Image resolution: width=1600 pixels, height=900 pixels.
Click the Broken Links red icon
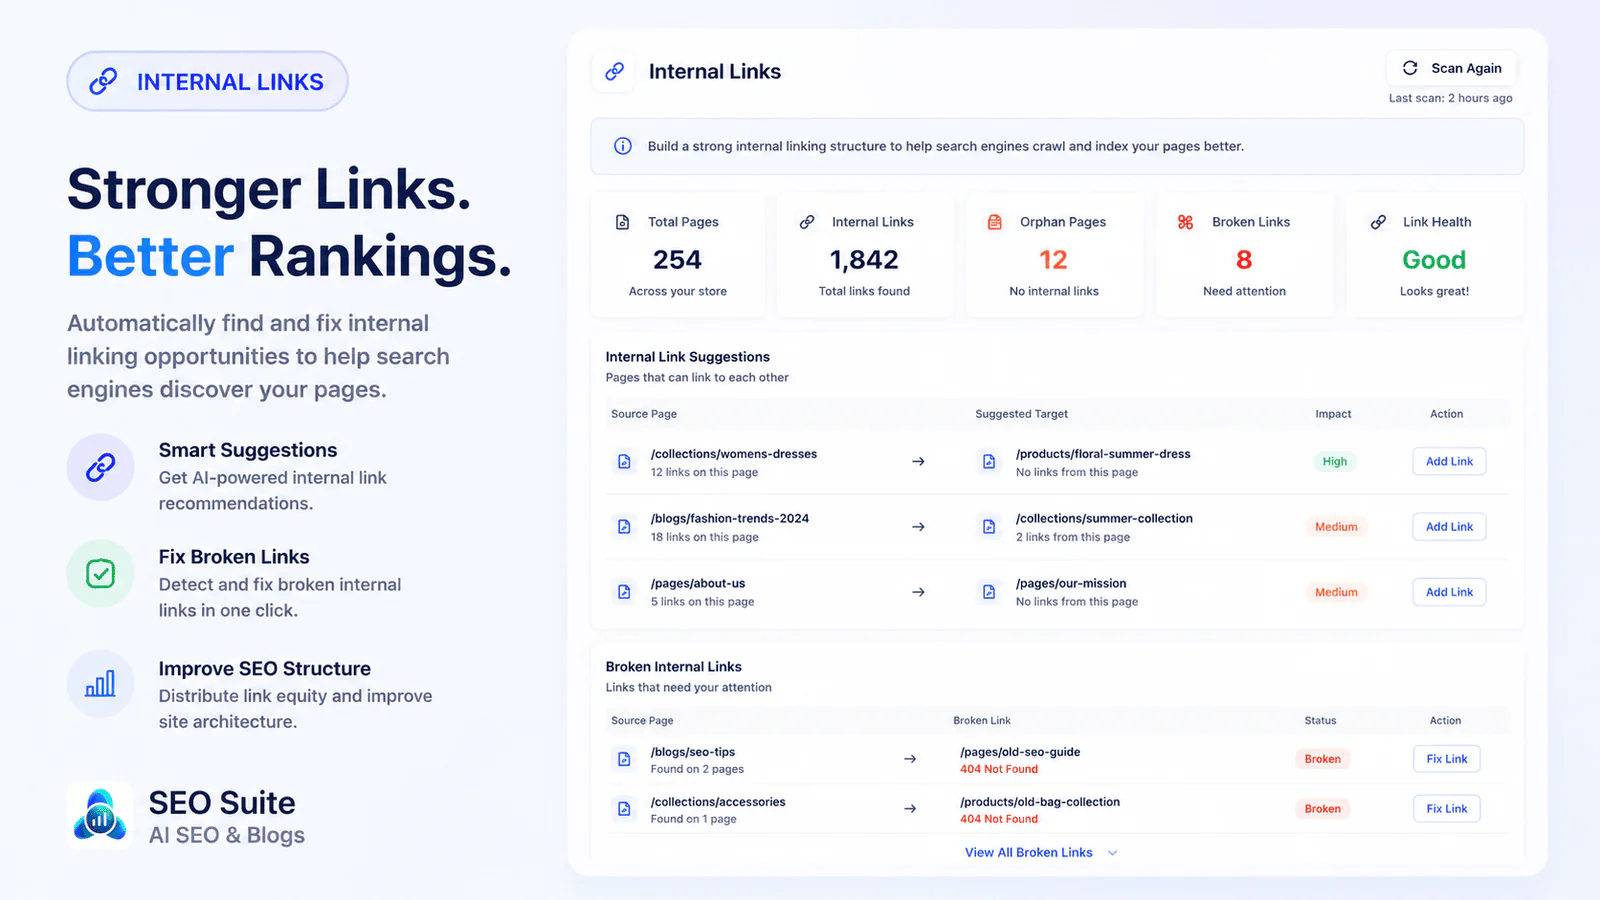coord(1185,222)
